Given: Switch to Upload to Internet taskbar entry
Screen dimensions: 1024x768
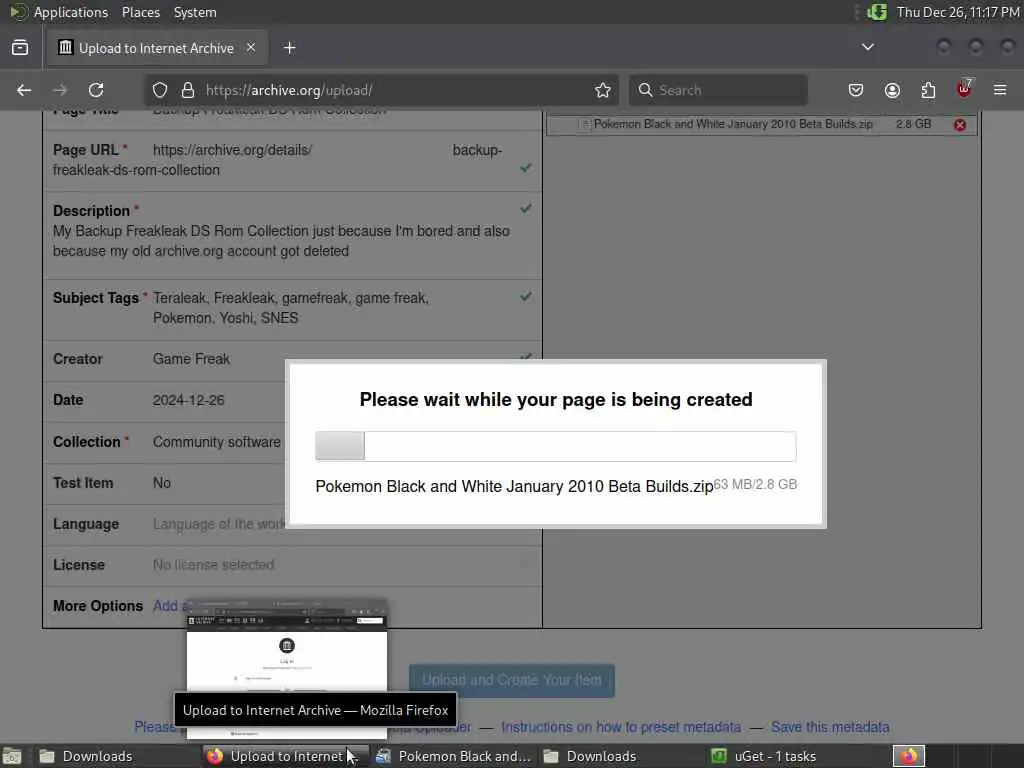Looking at the screenshot, I should [286, 756].
